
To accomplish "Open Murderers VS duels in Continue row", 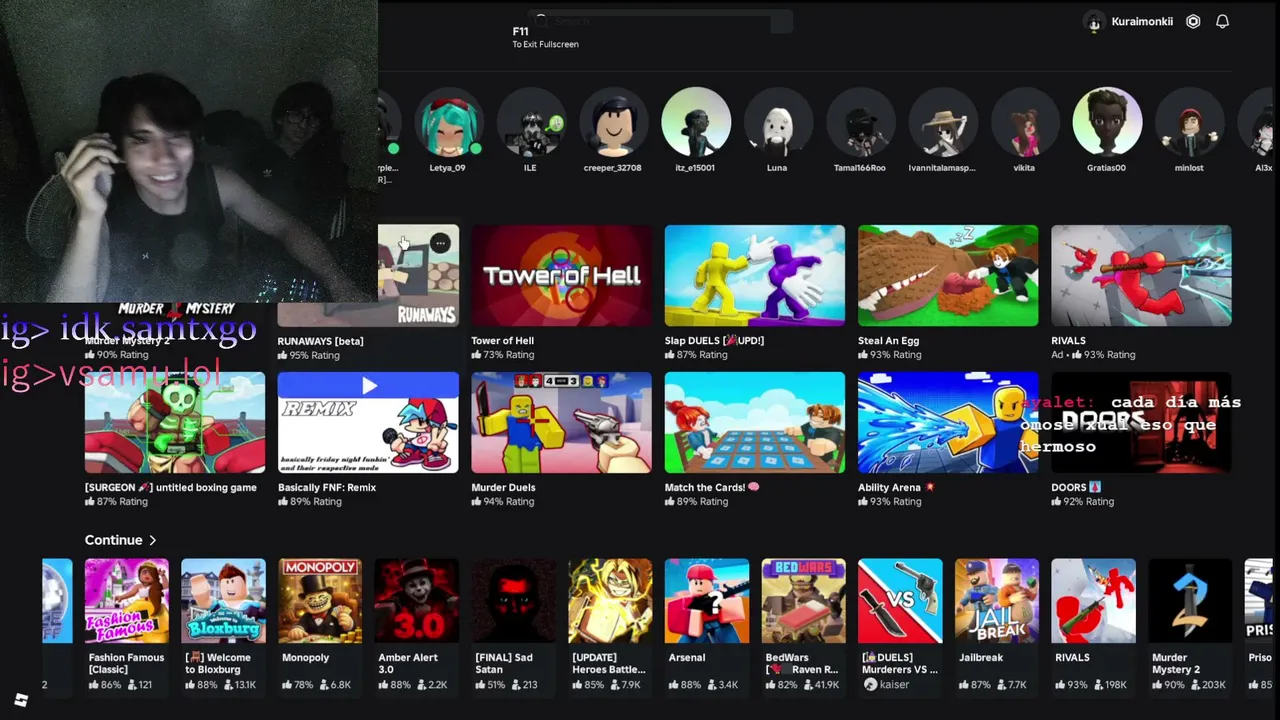I will (900, 601).
